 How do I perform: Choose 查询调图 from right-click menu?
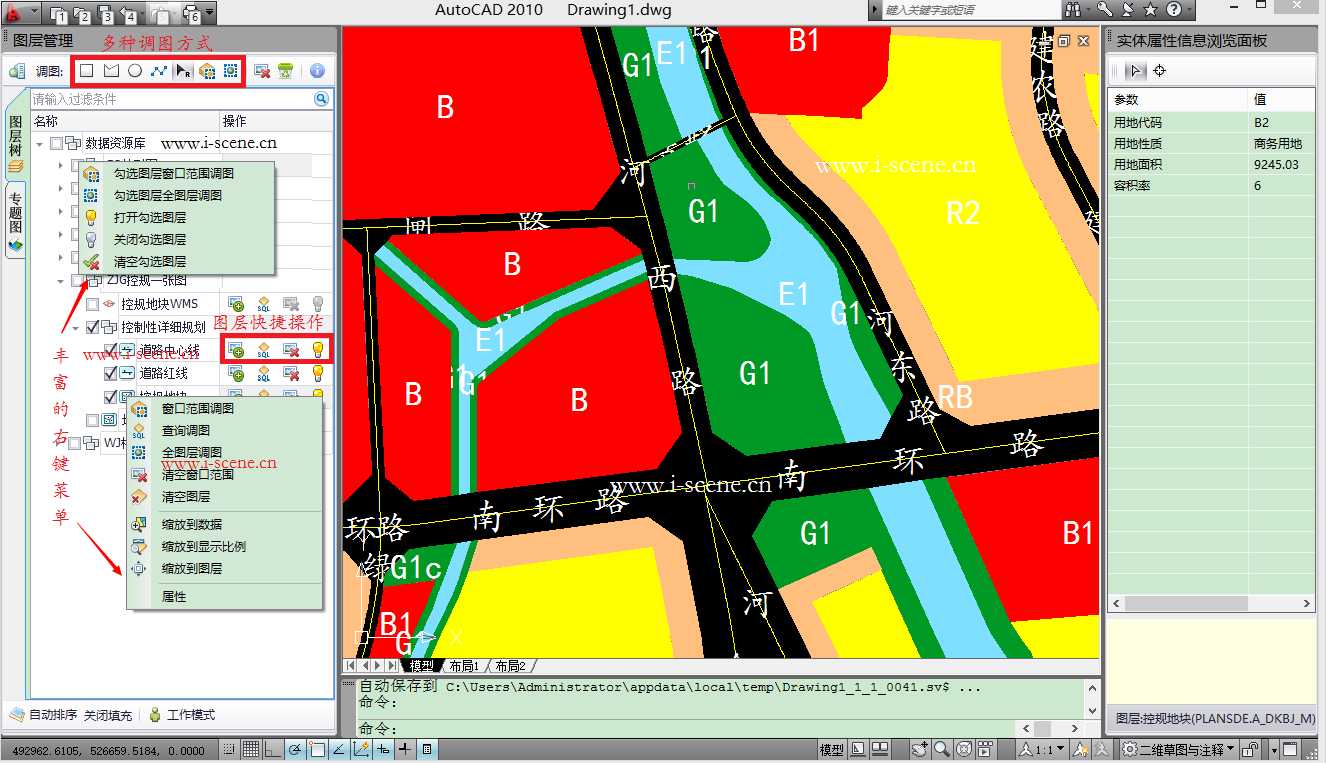[186, 430]
